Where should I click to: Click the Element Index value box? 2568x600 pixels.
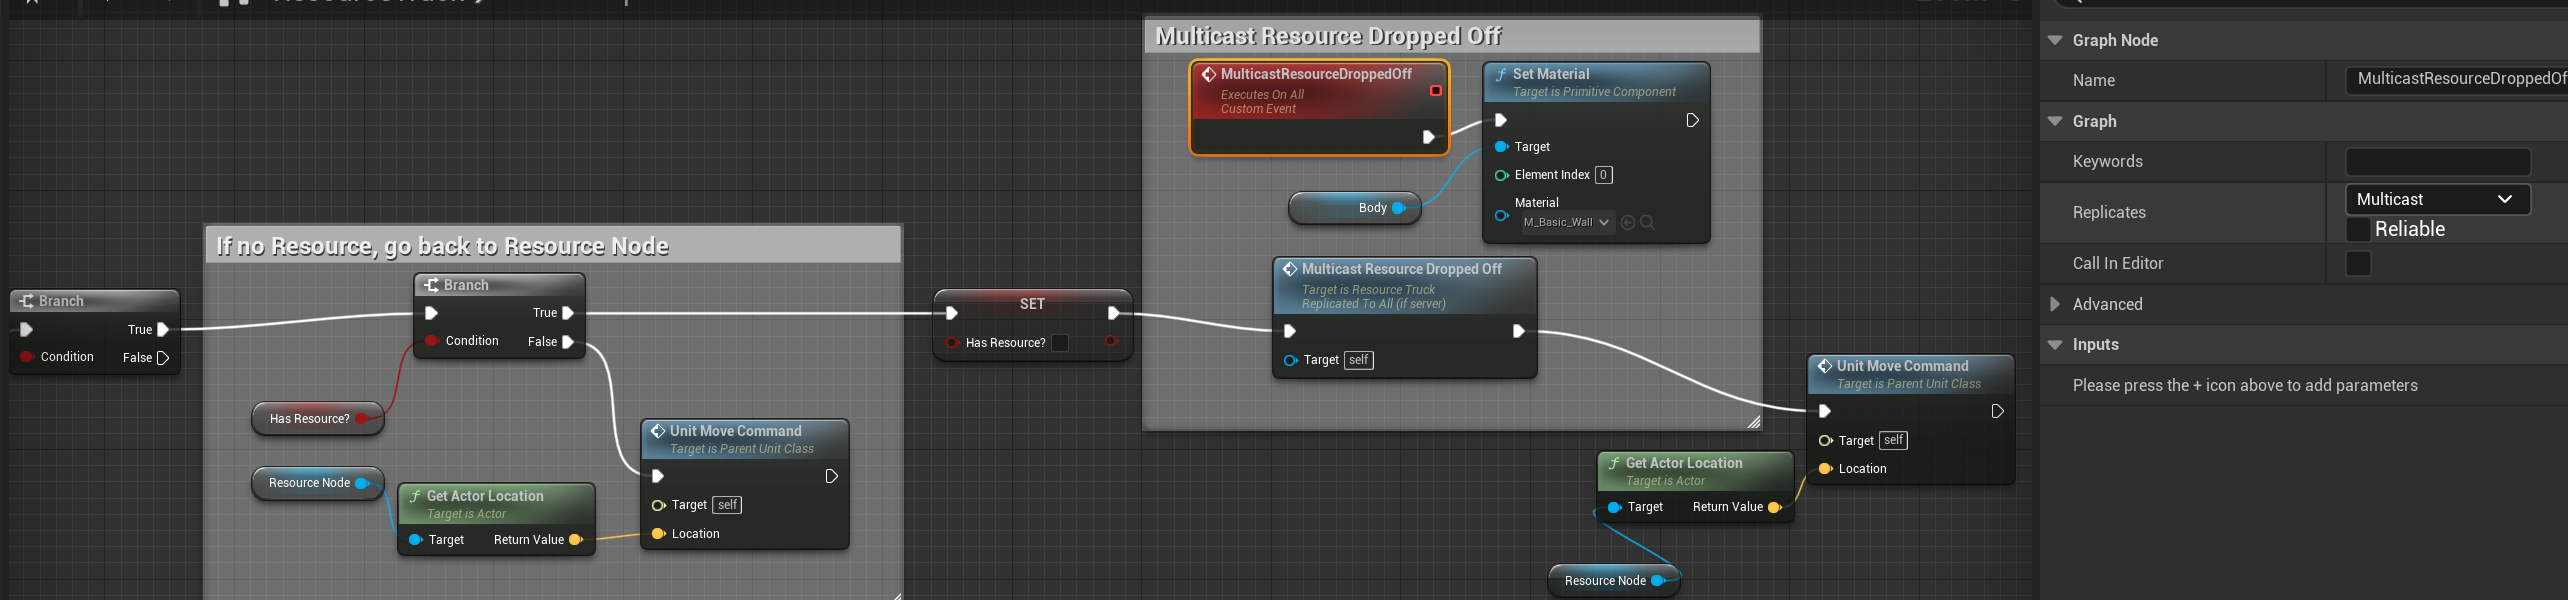tap(1603, 175)
